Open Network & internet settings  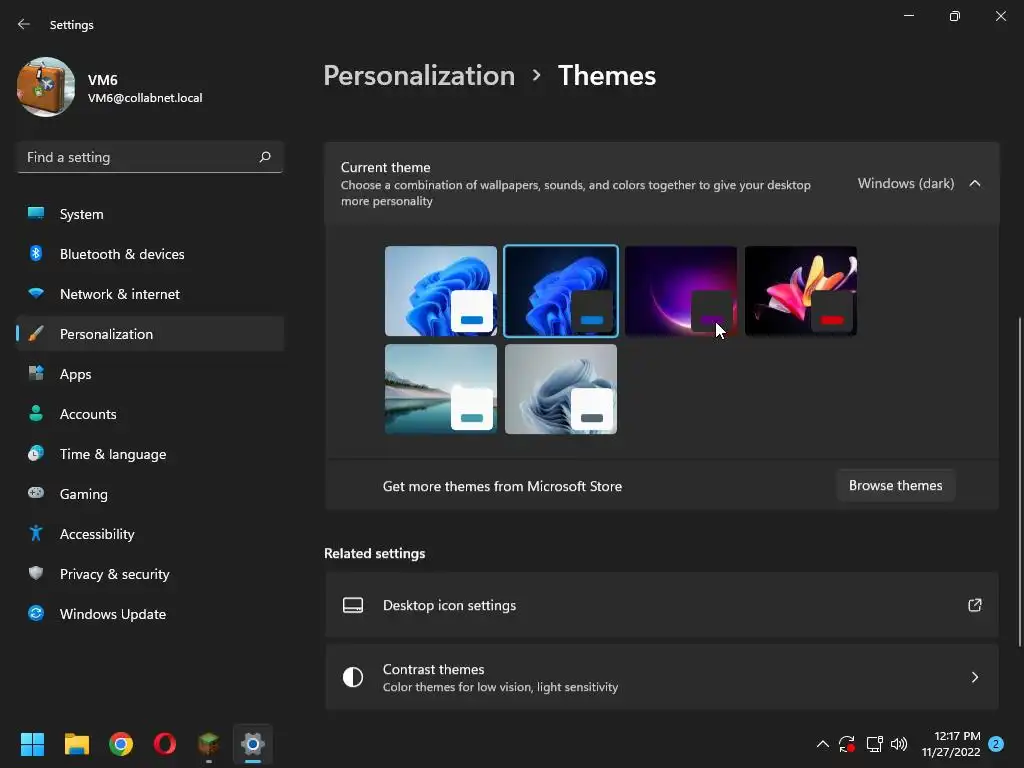tap(150, 294)
